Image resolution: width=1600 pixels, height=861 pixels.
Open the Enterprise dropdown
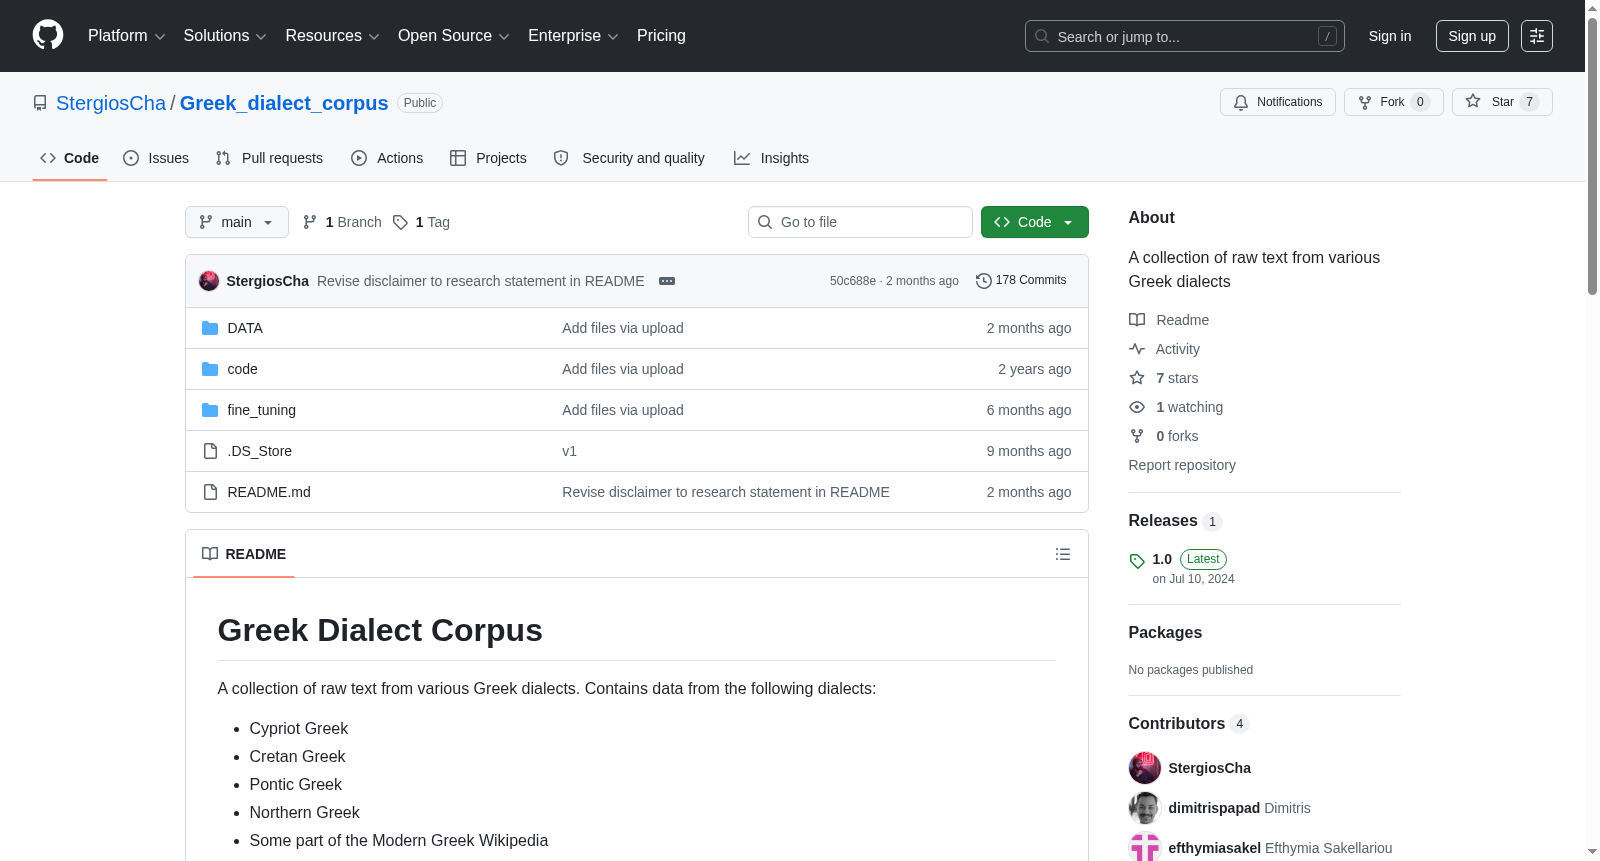click(573, 36)
